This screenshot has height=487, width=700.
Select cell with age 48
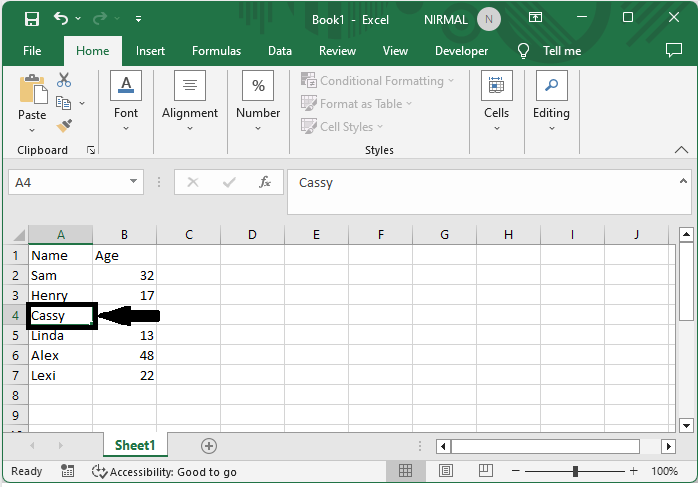[x=125, y=355]
